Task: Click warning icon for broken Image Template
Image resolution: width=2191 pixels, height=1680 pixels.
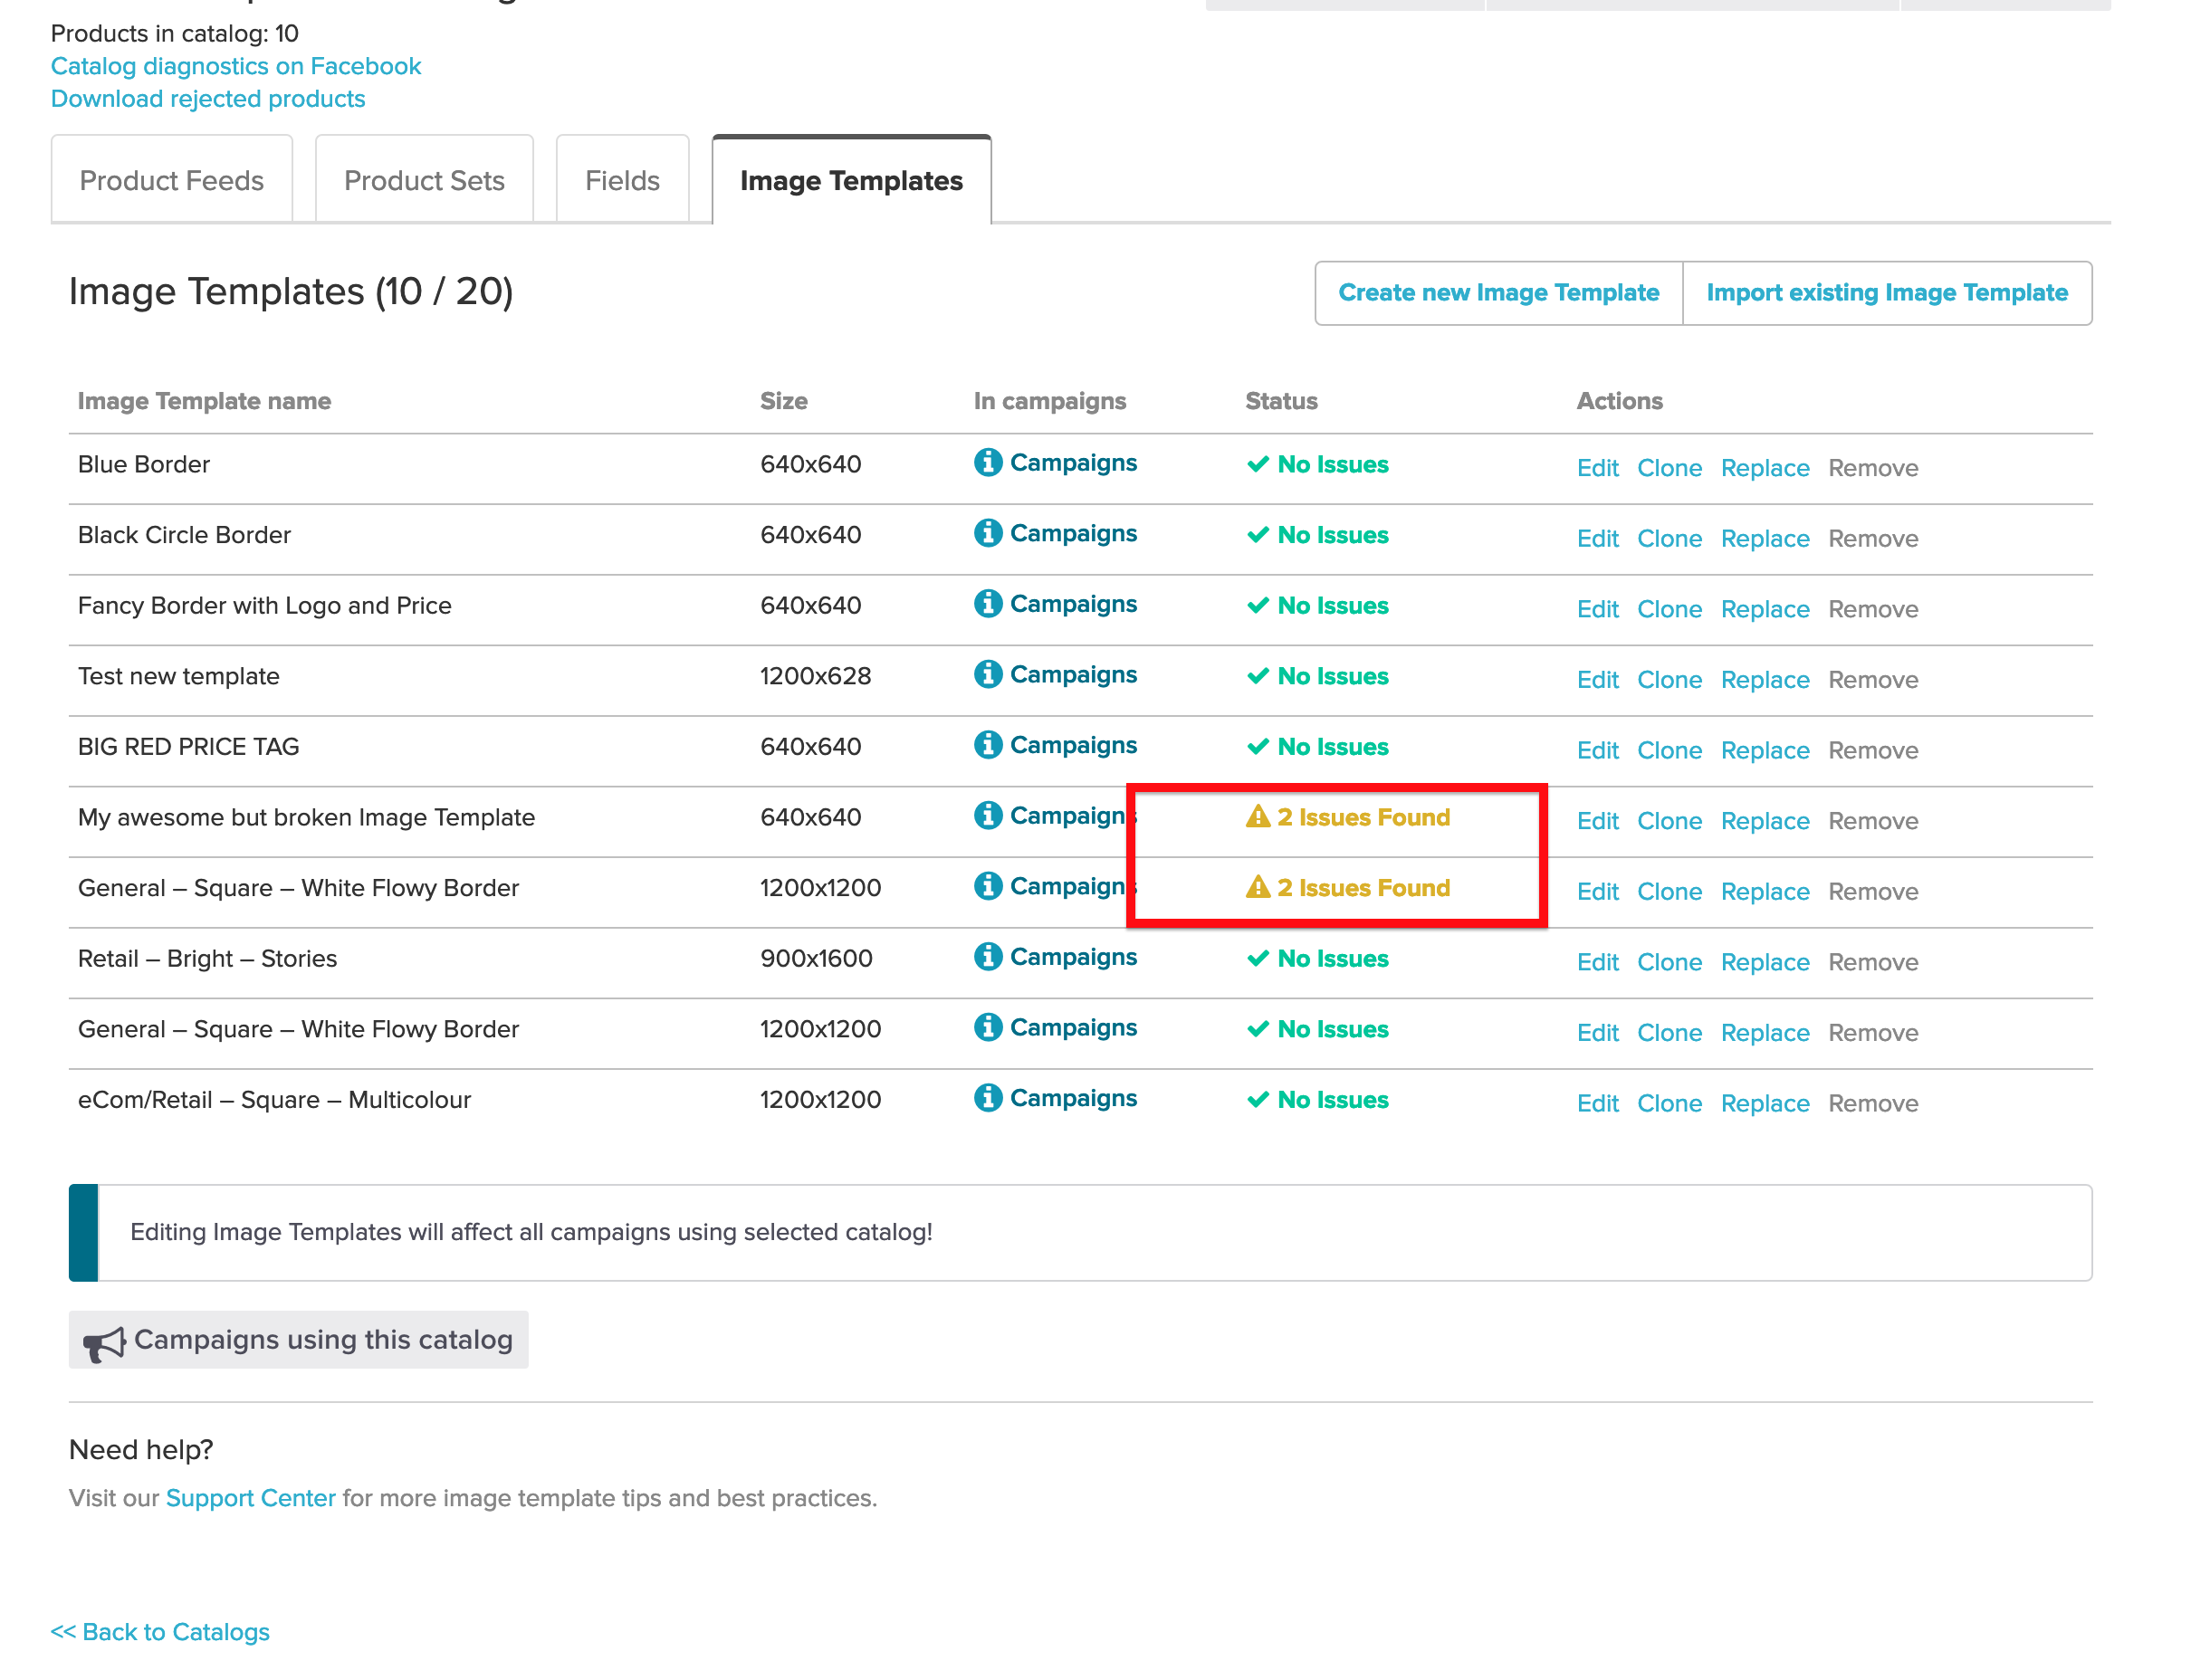Action: click(x=1257, y=816)
